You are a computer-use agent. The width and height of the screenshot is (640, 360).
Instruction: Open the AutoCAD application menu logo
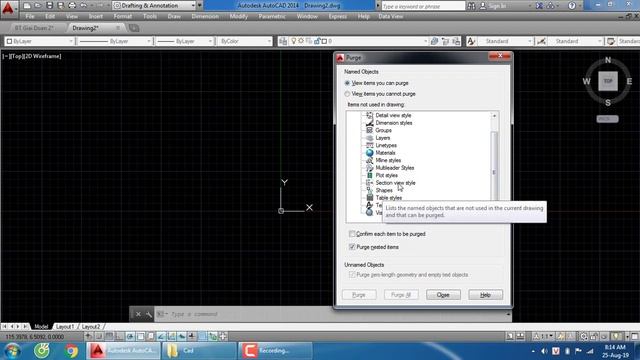(x=8, y=8)
